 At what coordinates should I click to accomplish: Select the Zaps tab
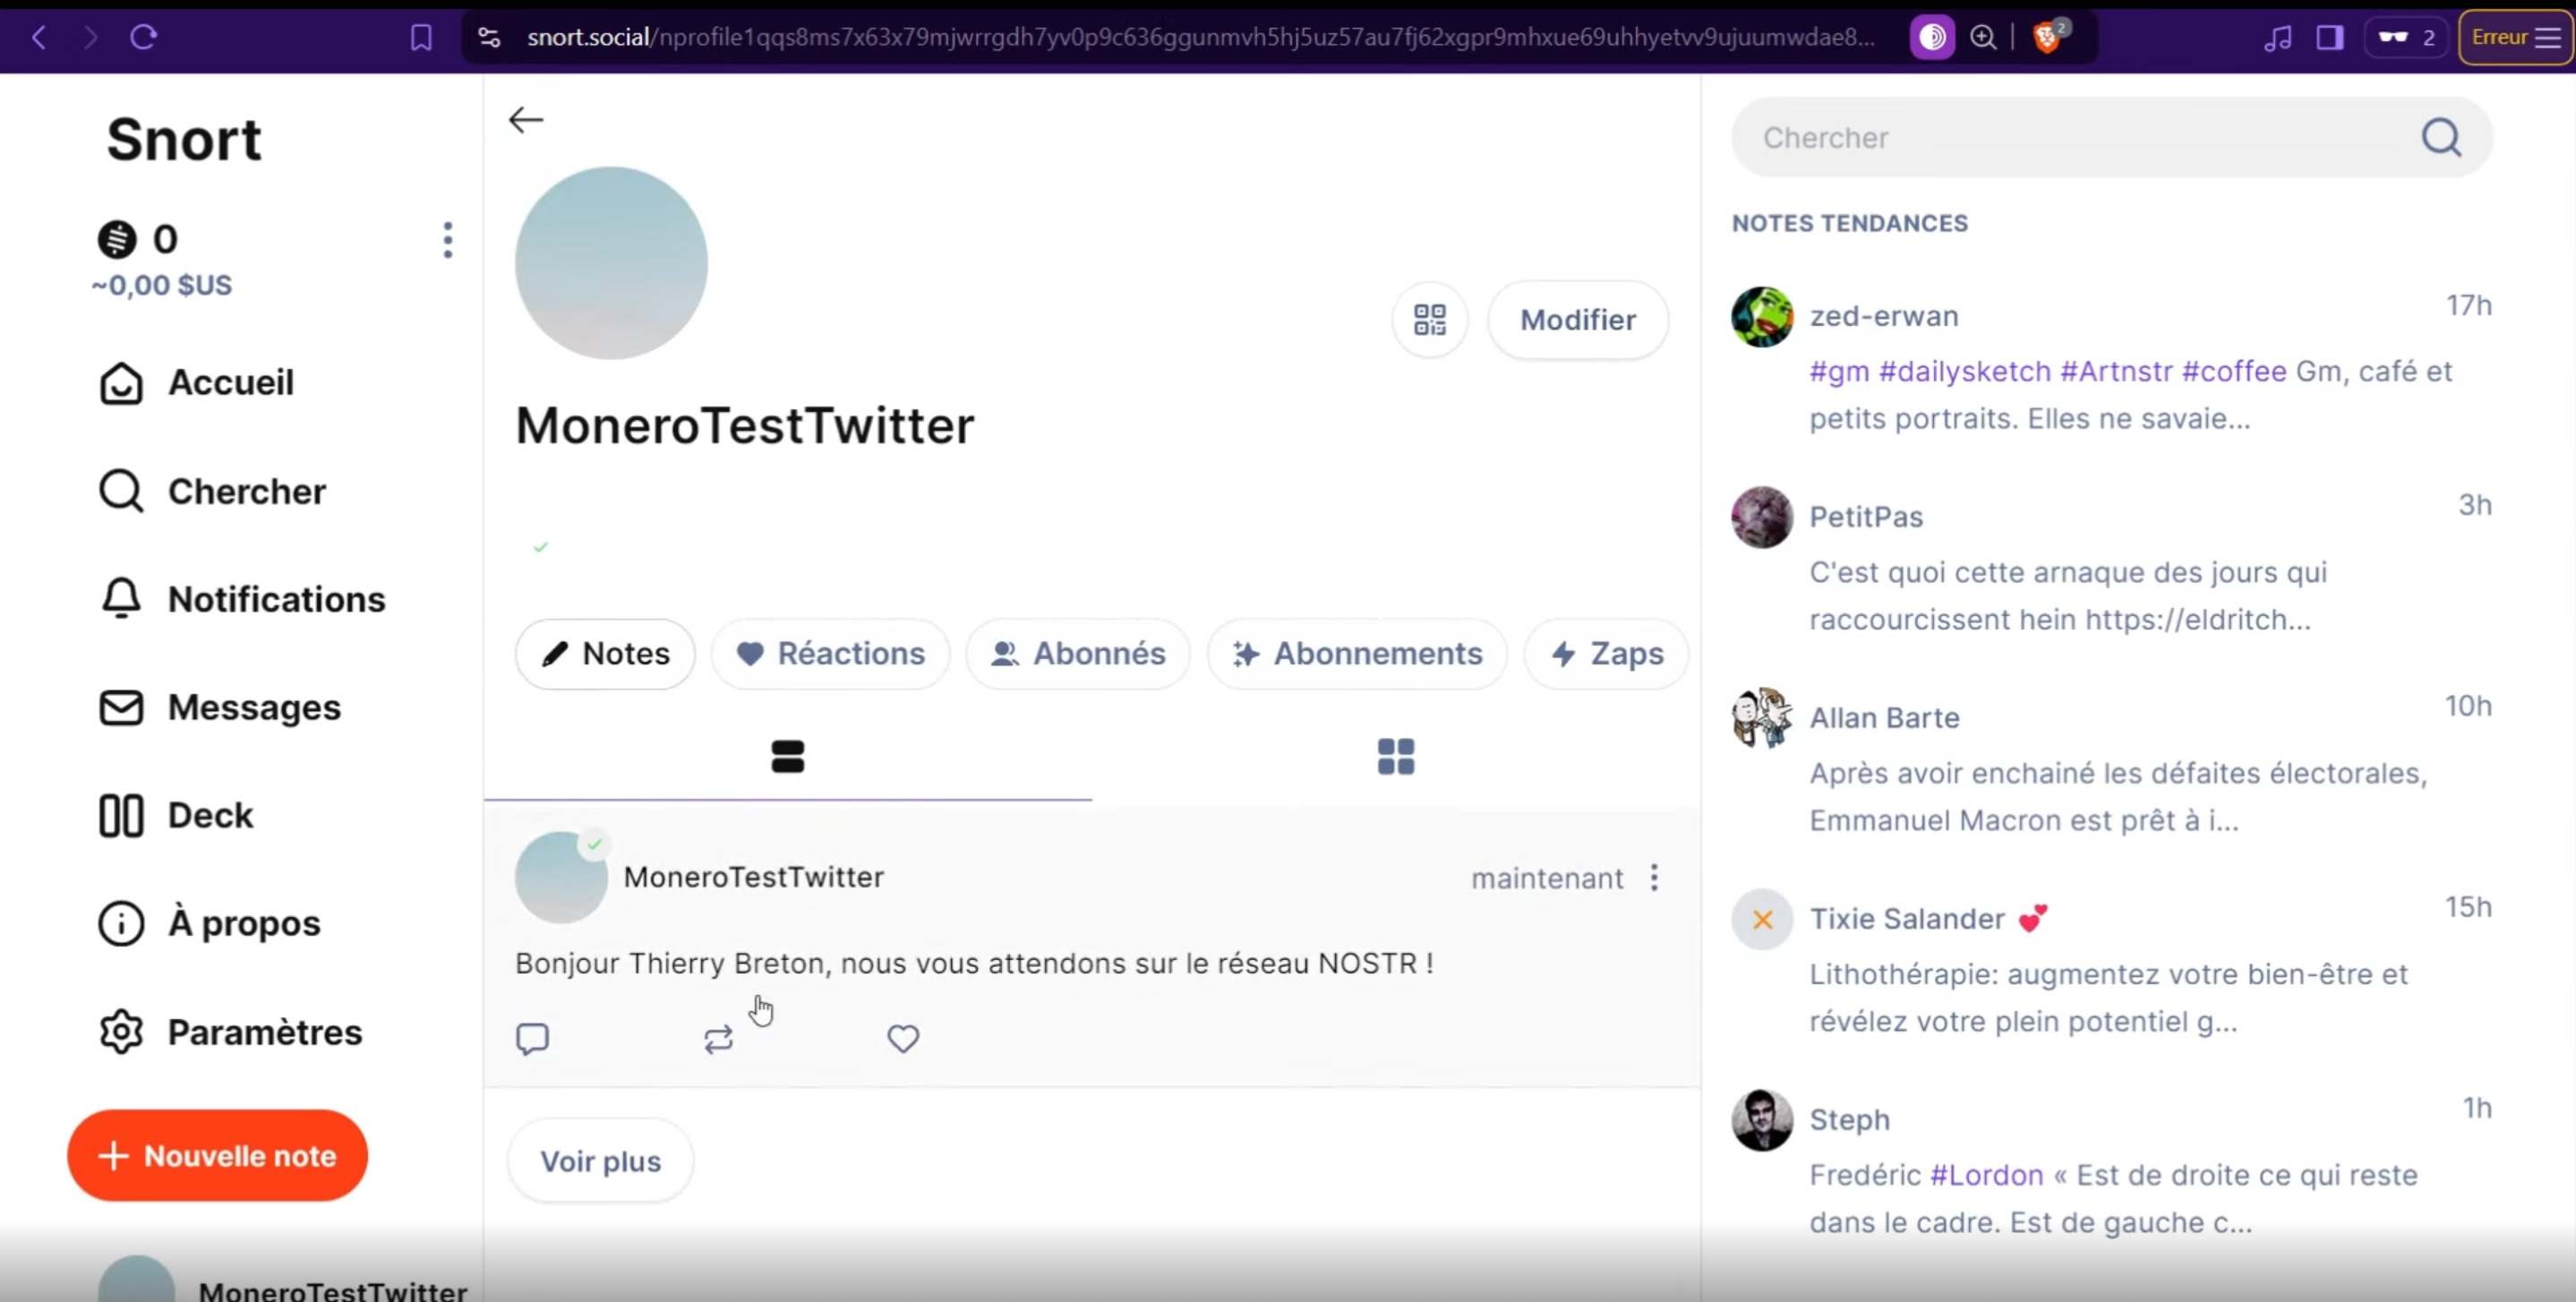[1606, 654]
